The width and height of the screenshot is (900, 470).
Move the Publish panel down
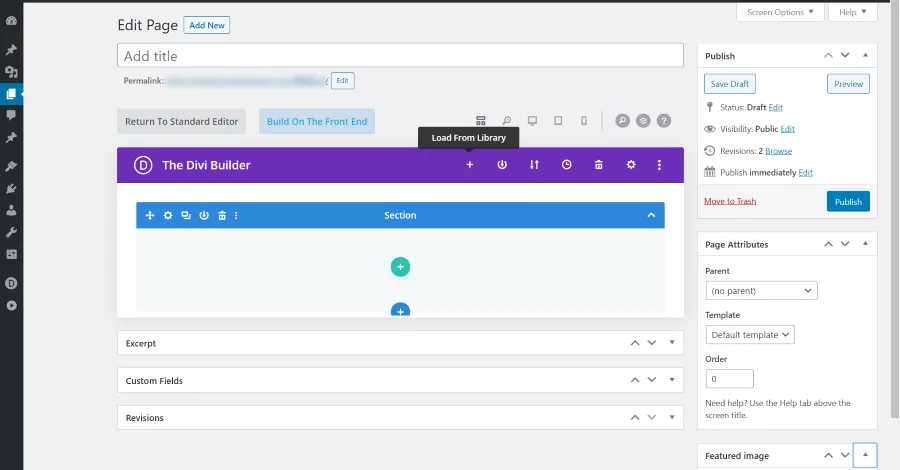point(845,55)
